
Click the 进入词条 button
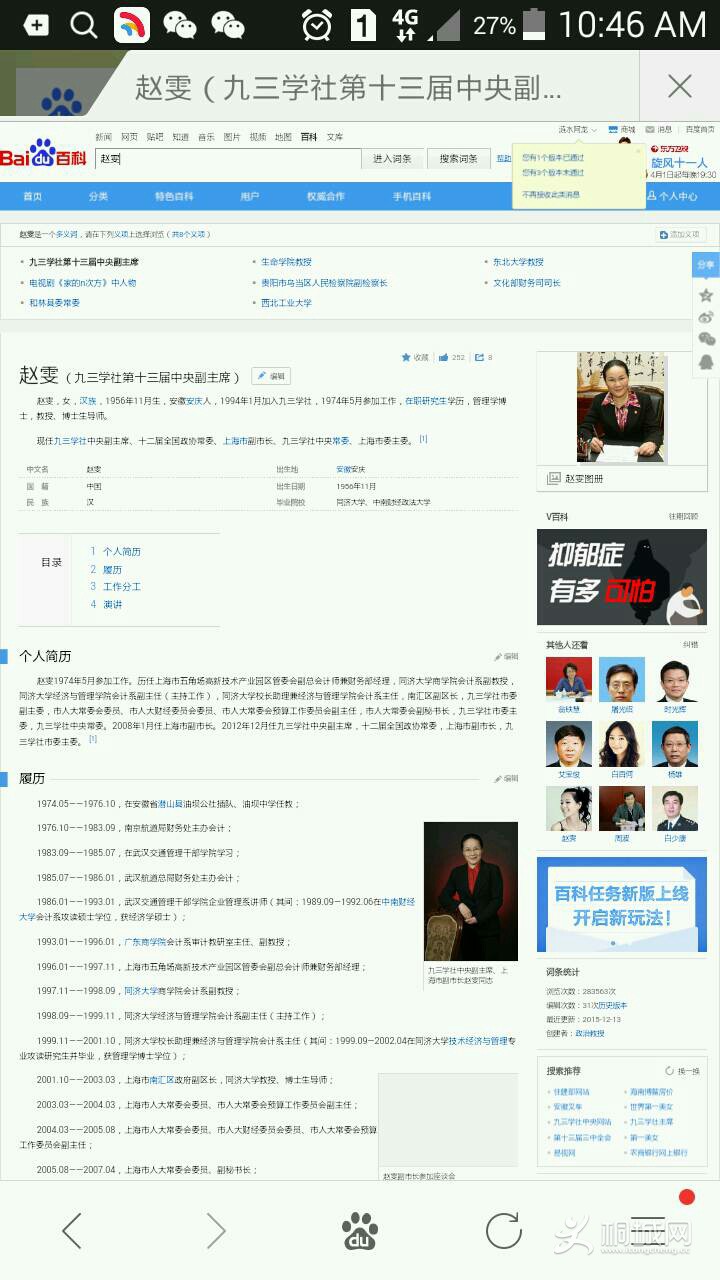point(392,159)
